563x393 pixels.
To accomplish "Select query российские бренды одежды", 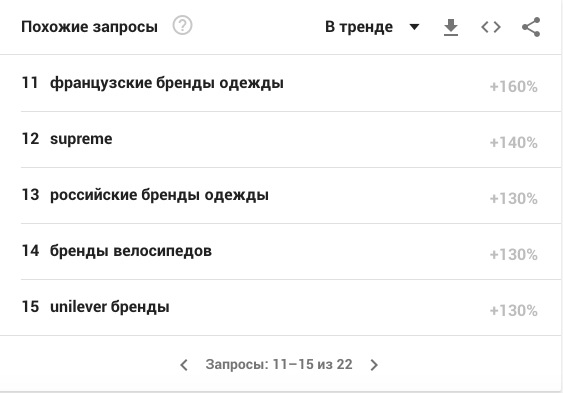I will 159,195.
